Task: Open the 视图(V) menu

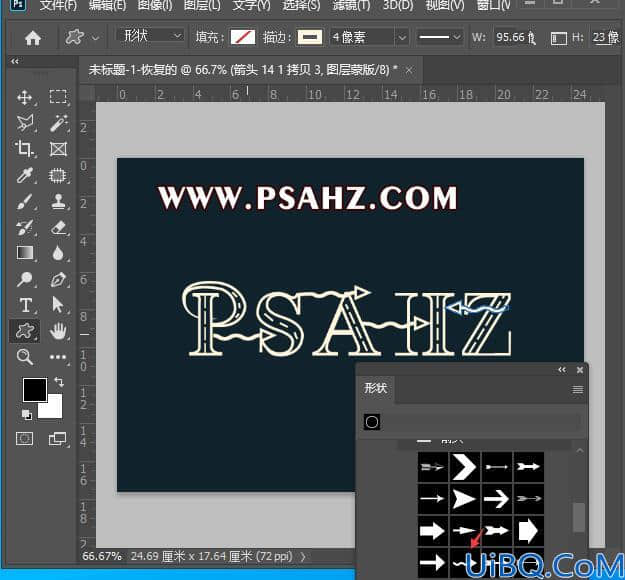Action: 445,6
